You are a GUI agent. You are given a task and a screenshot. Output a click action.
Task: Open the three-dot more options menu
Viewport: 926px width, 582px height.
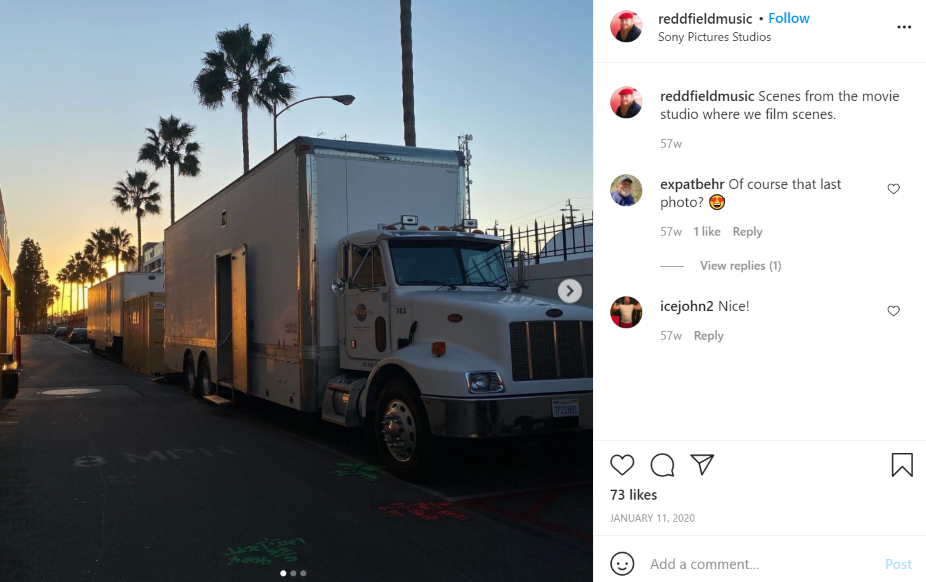pyautogui.click(x=904, y=27)
